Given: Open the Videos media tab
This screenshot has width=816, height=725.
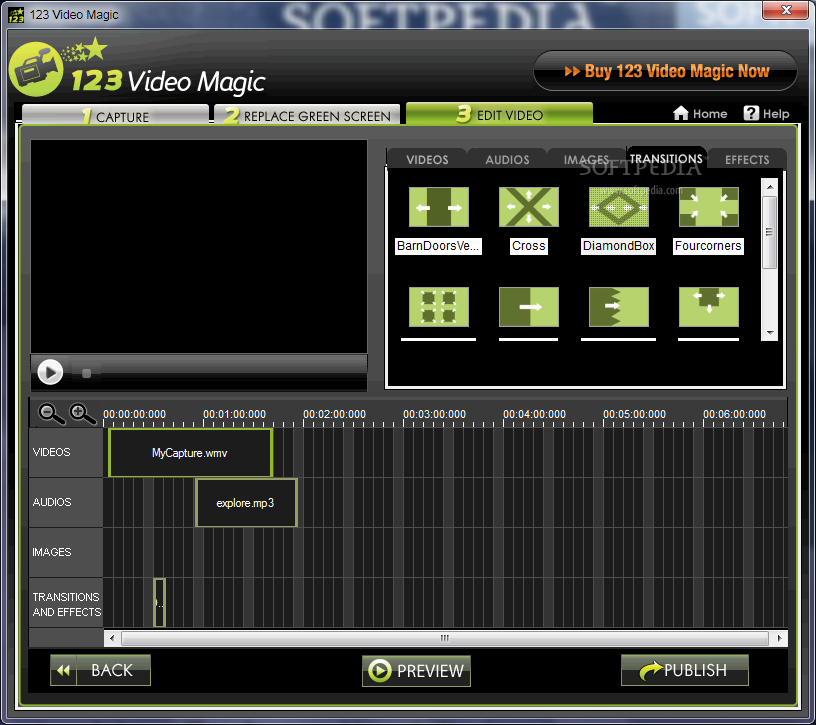Looking at the screenshot, I should click(x=427, y=159).
